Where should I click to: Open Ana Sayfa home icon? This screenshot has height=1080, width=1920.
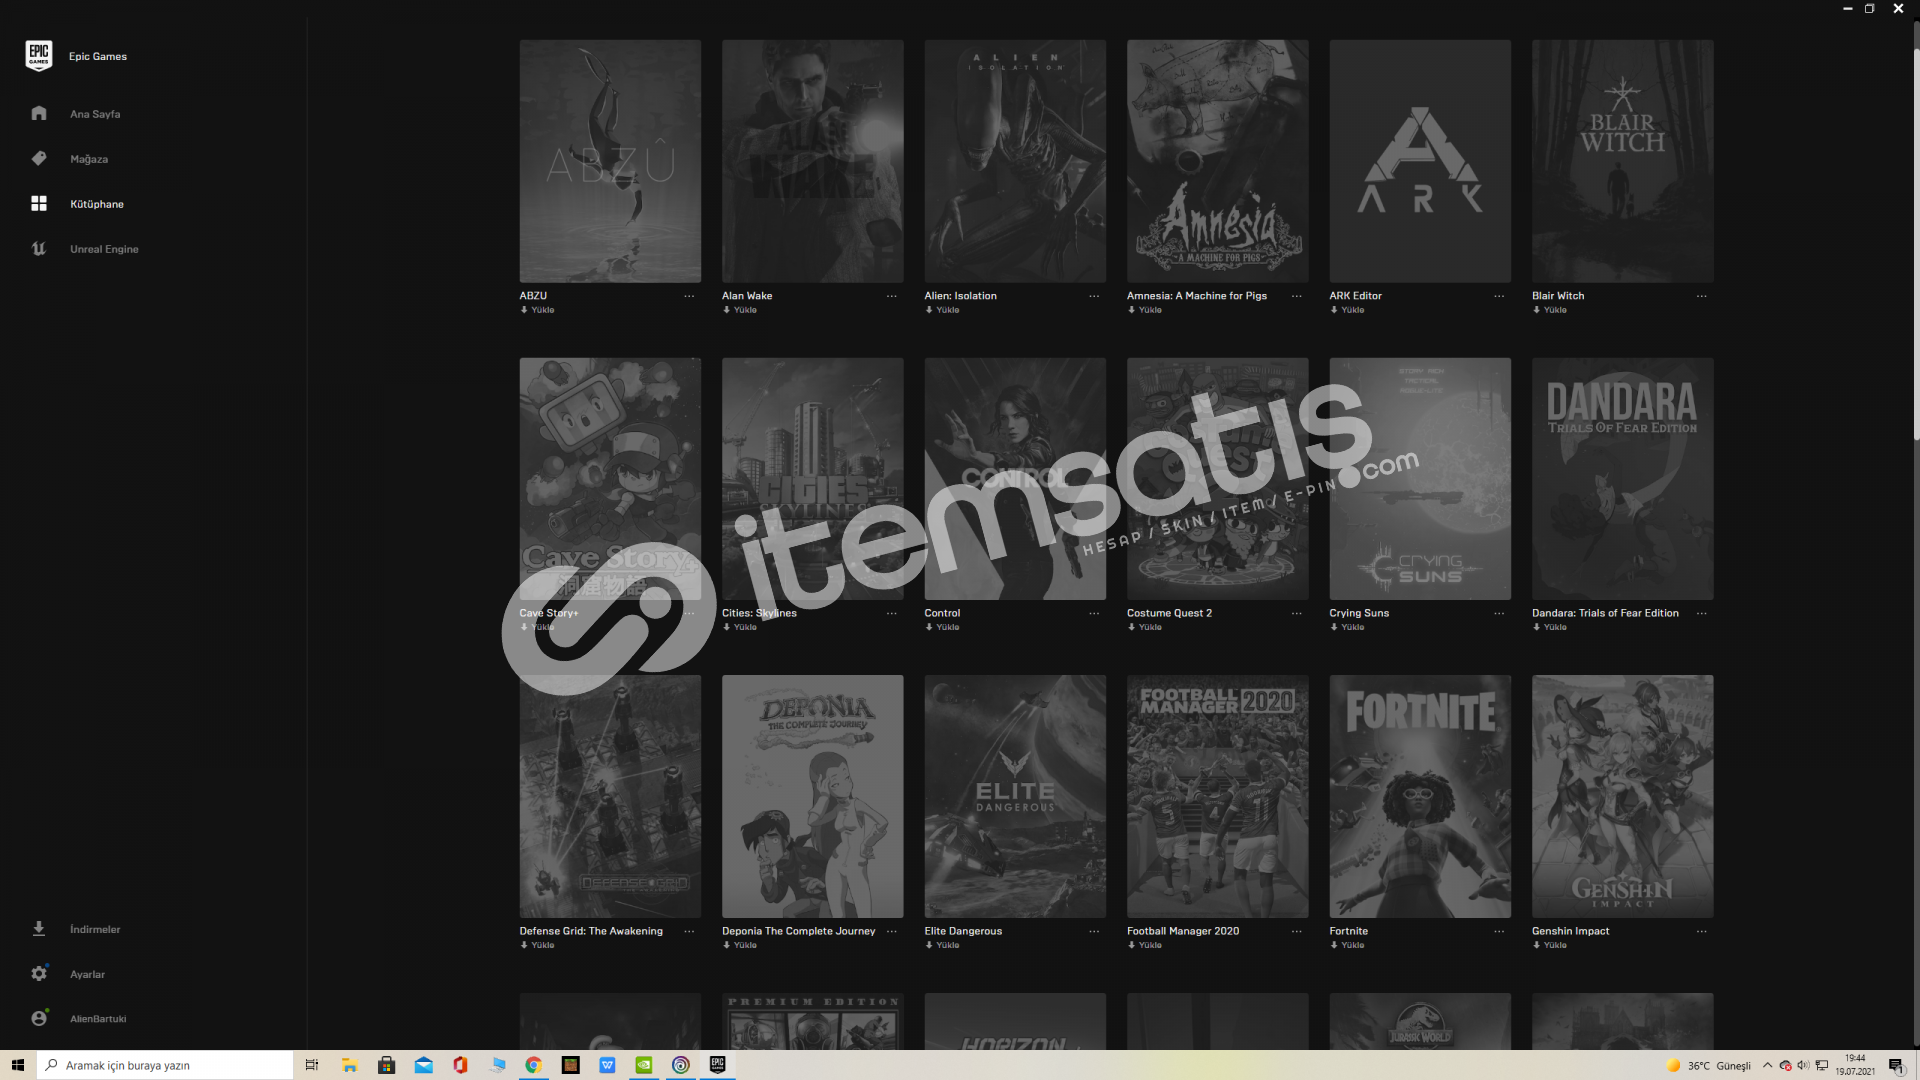click(39, 113)
